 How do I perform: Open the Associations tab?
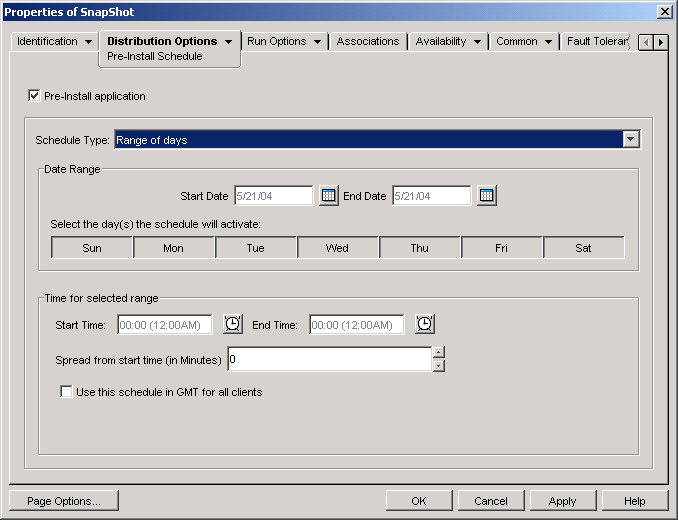[x=368, y=41]
